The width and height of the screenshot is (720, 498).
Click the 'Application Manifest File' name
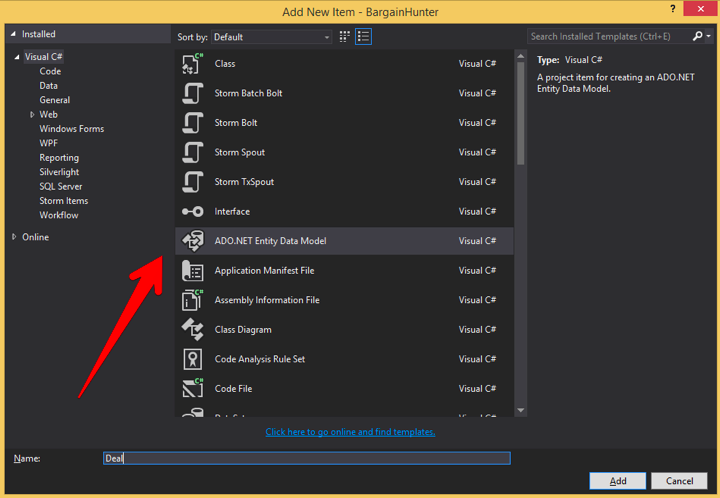click(x=264, y=271)
